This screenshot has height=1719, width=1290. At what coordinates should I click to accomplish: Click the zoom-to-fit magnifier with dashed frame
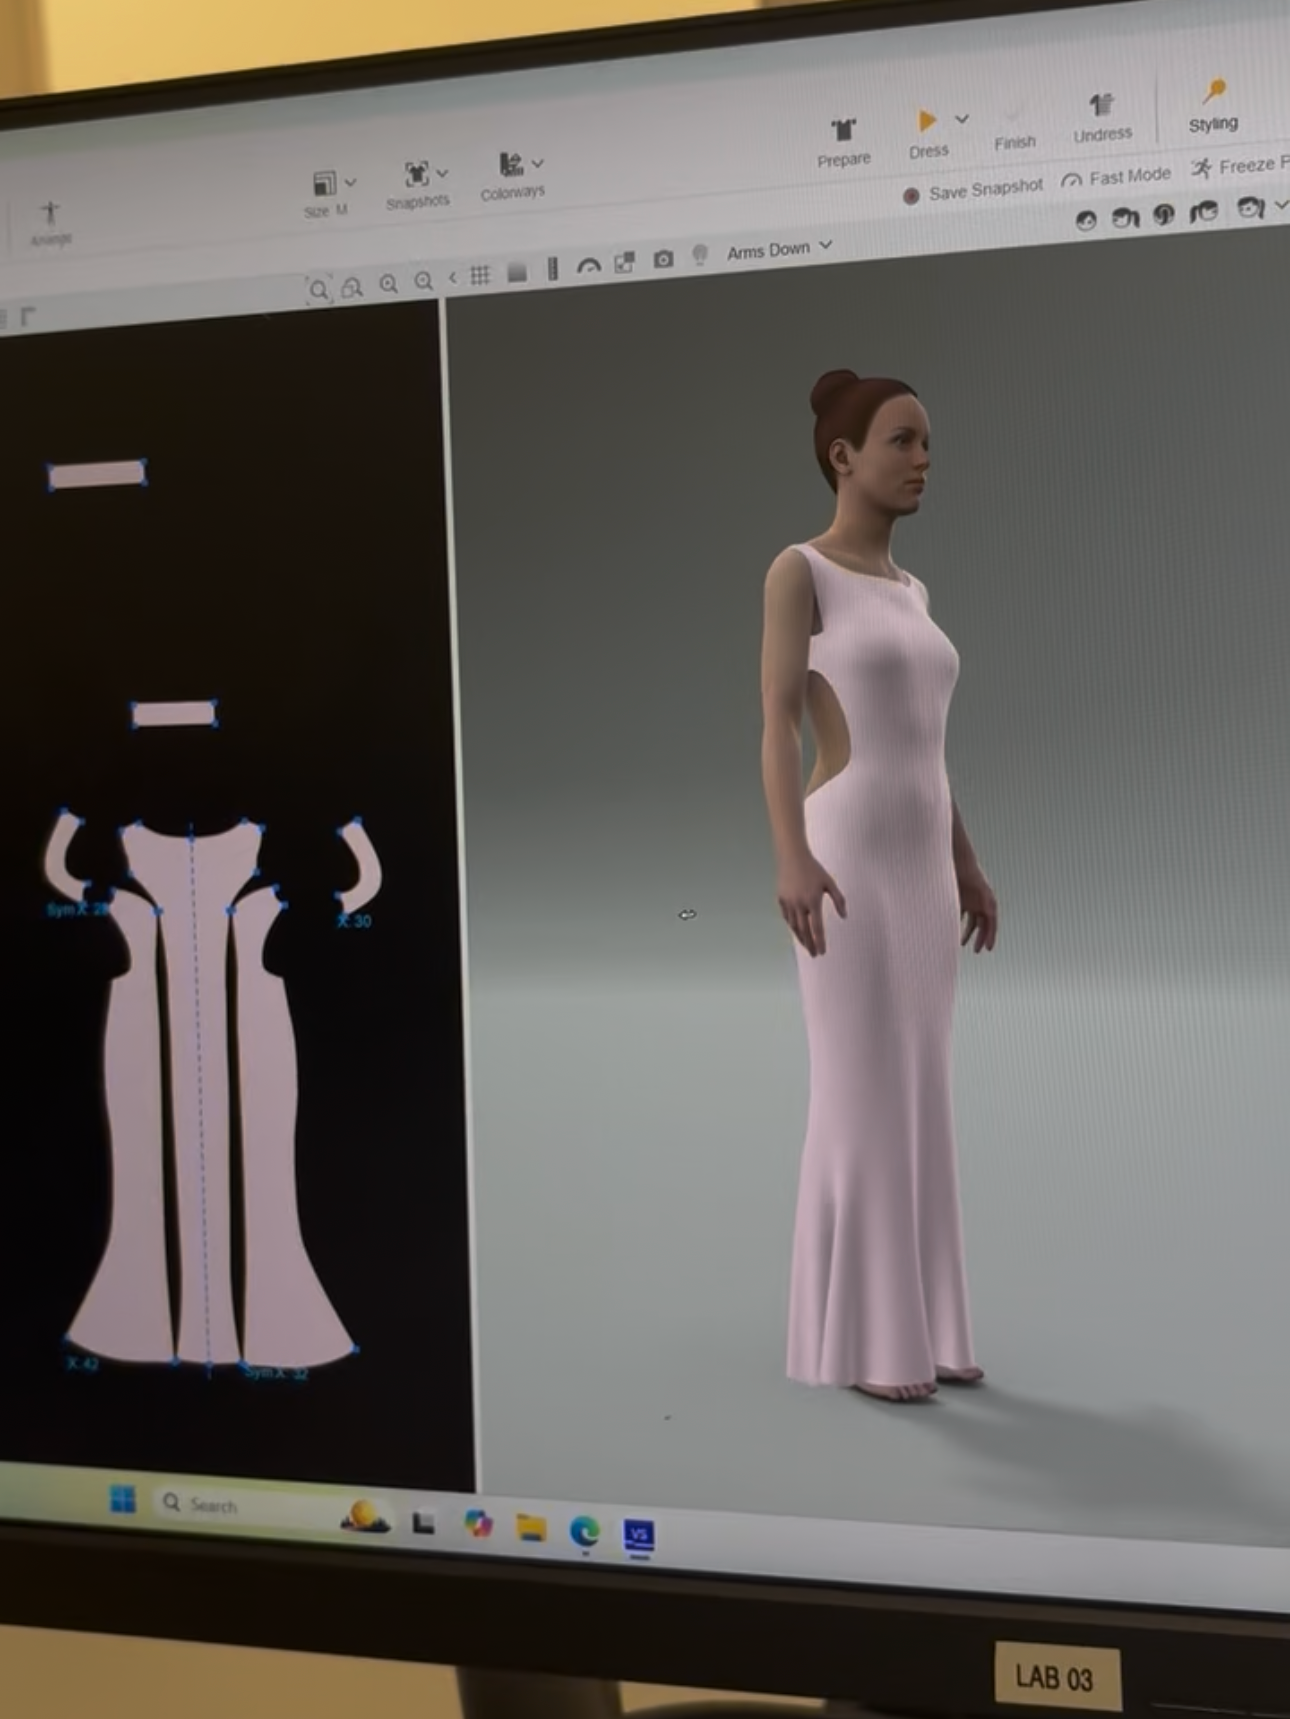click(x=318, y=290)
